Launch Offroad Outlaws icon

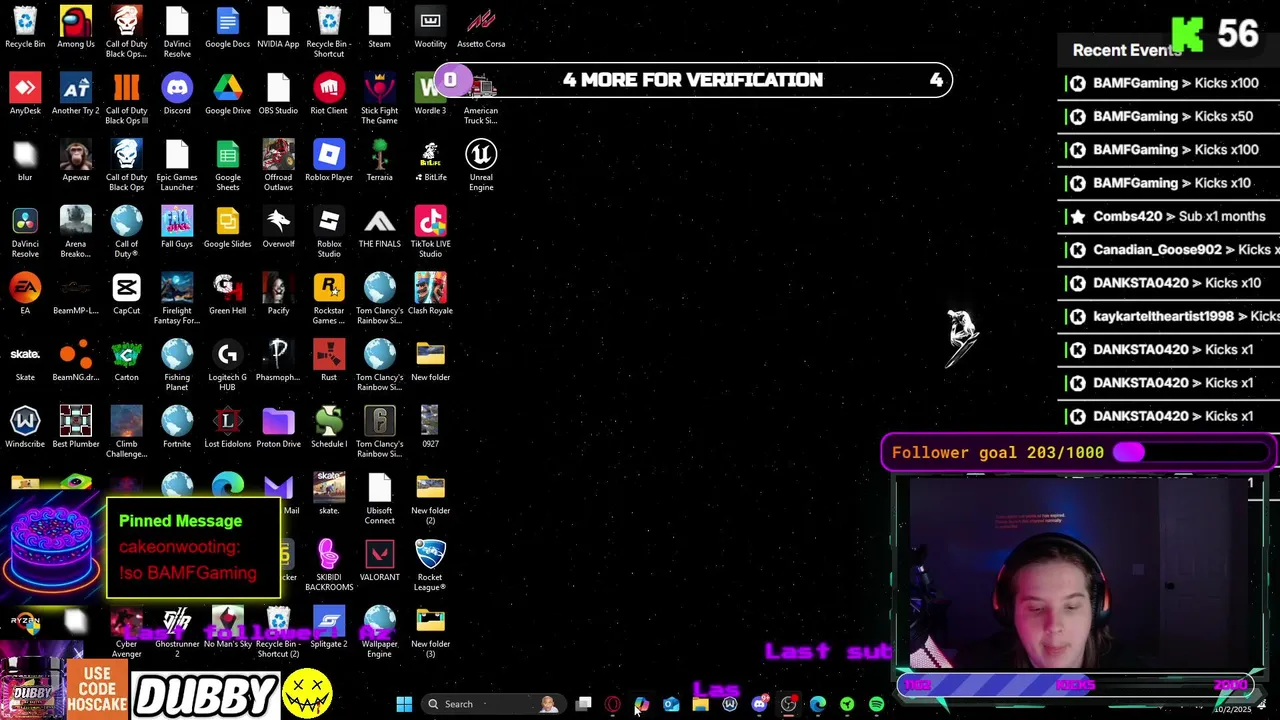(278, 166)
